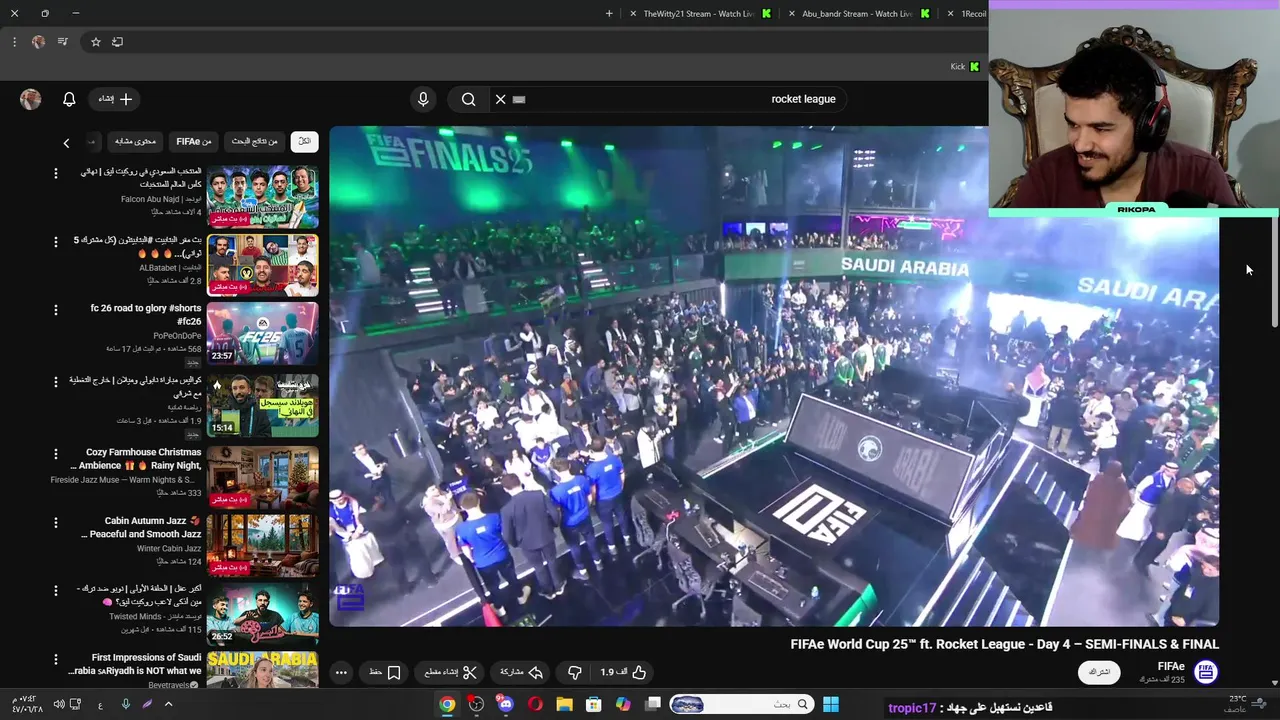1280x720 pixels.
Task: Create a clip with the scissors button
Action: (x=450, y=673)
